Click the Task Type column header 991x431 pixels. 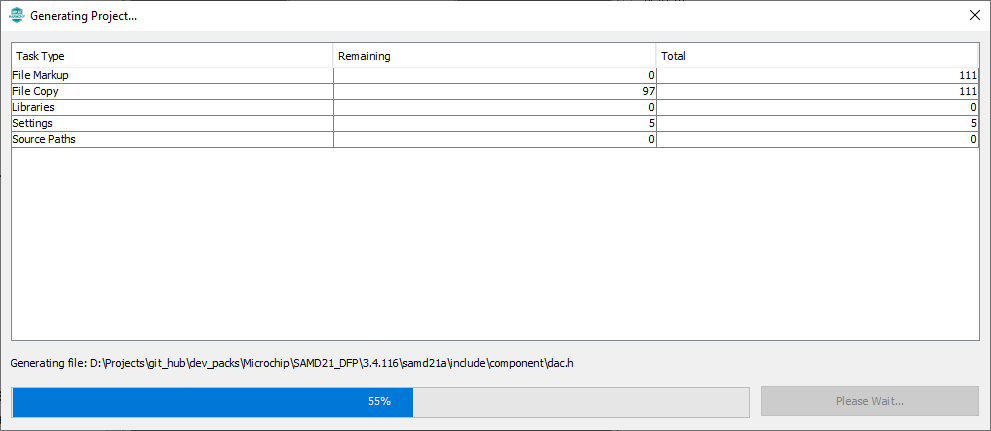173,56
